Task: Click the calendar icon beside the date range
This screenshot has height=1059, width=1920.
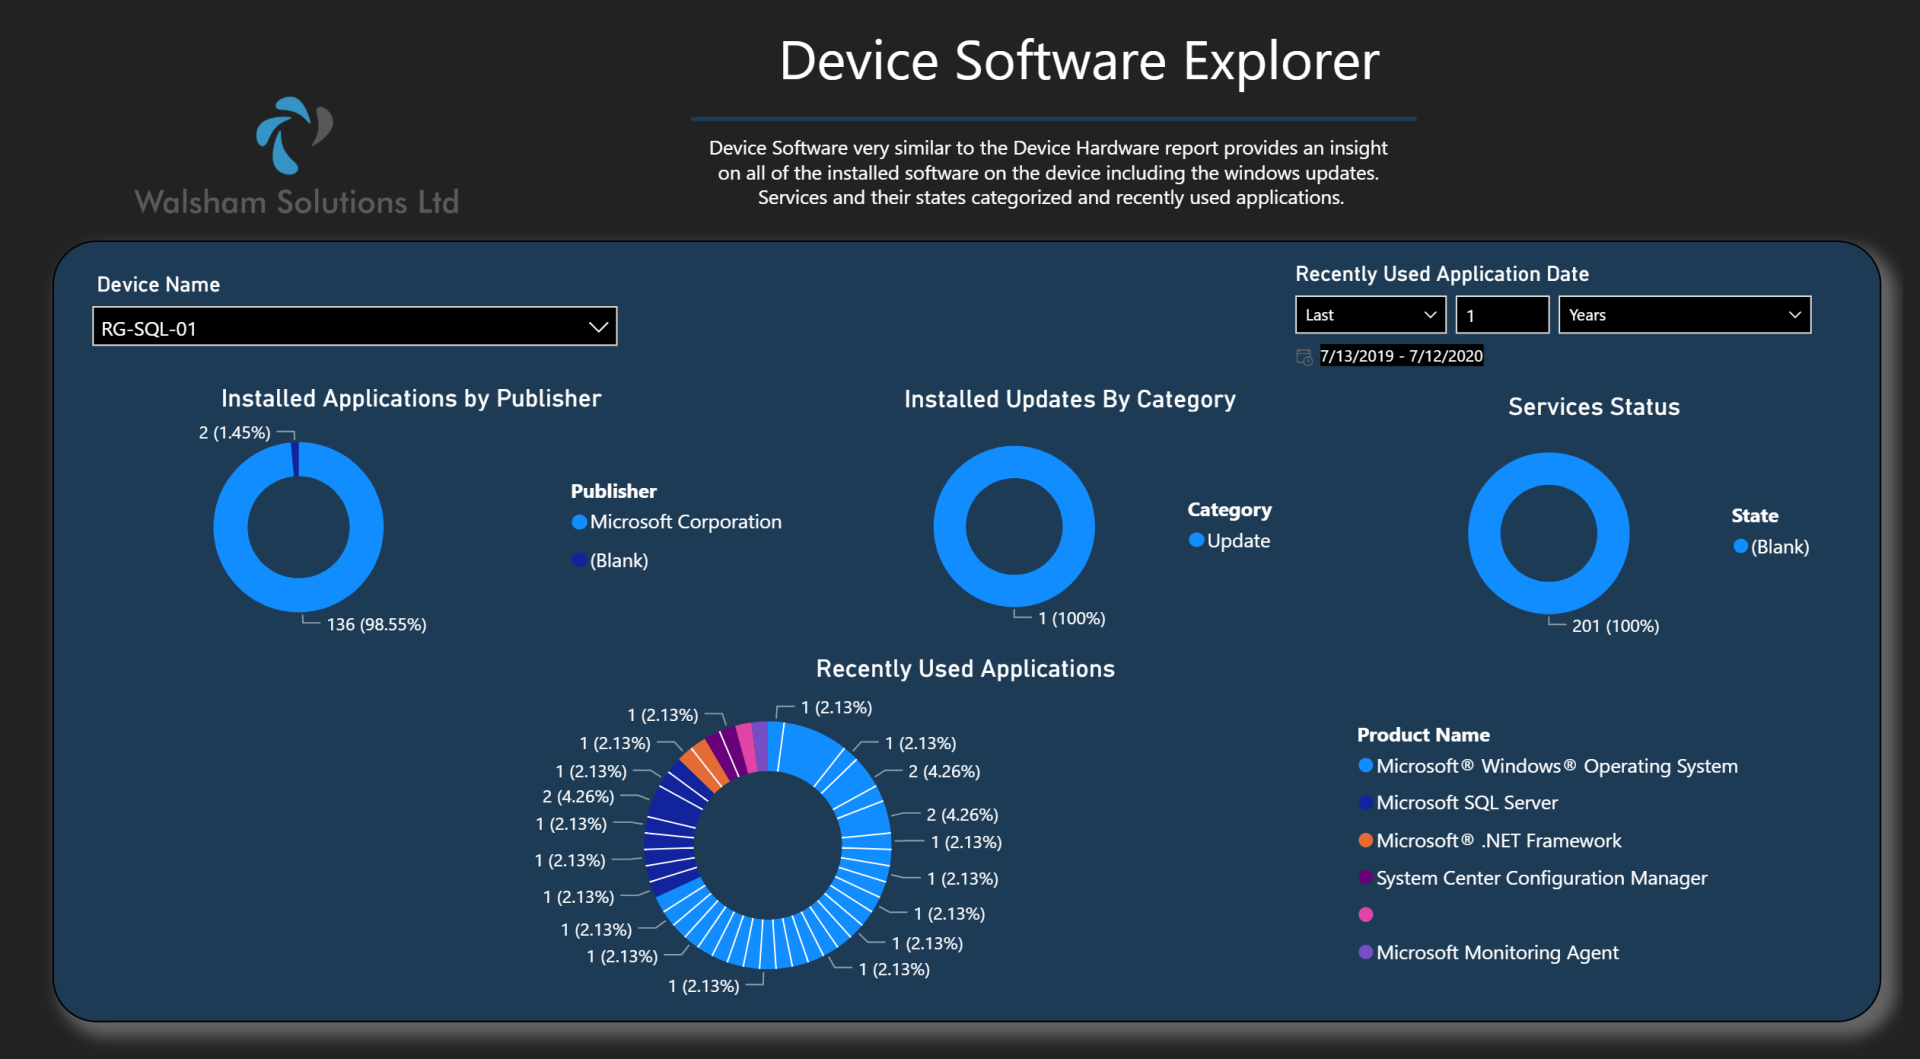Action: click(1304, 357)
